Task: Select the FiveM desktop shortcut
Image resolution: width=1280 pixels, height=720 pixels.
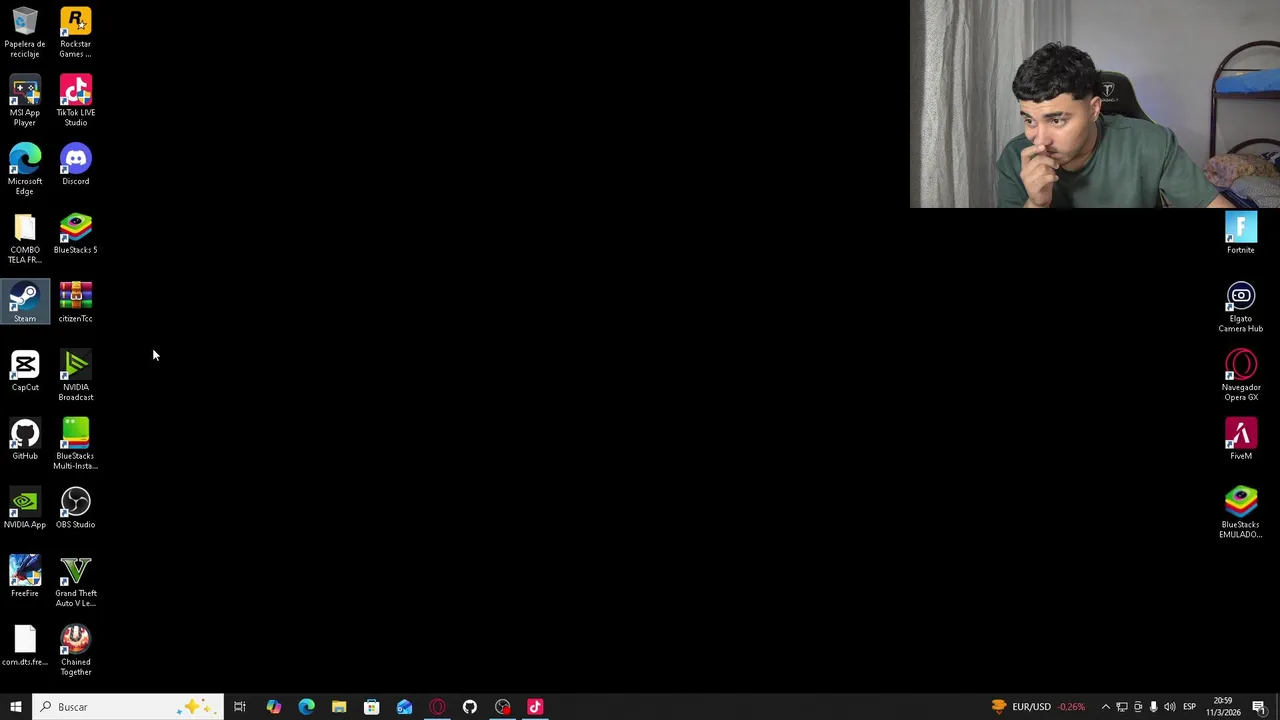Action: [1241, 441]
